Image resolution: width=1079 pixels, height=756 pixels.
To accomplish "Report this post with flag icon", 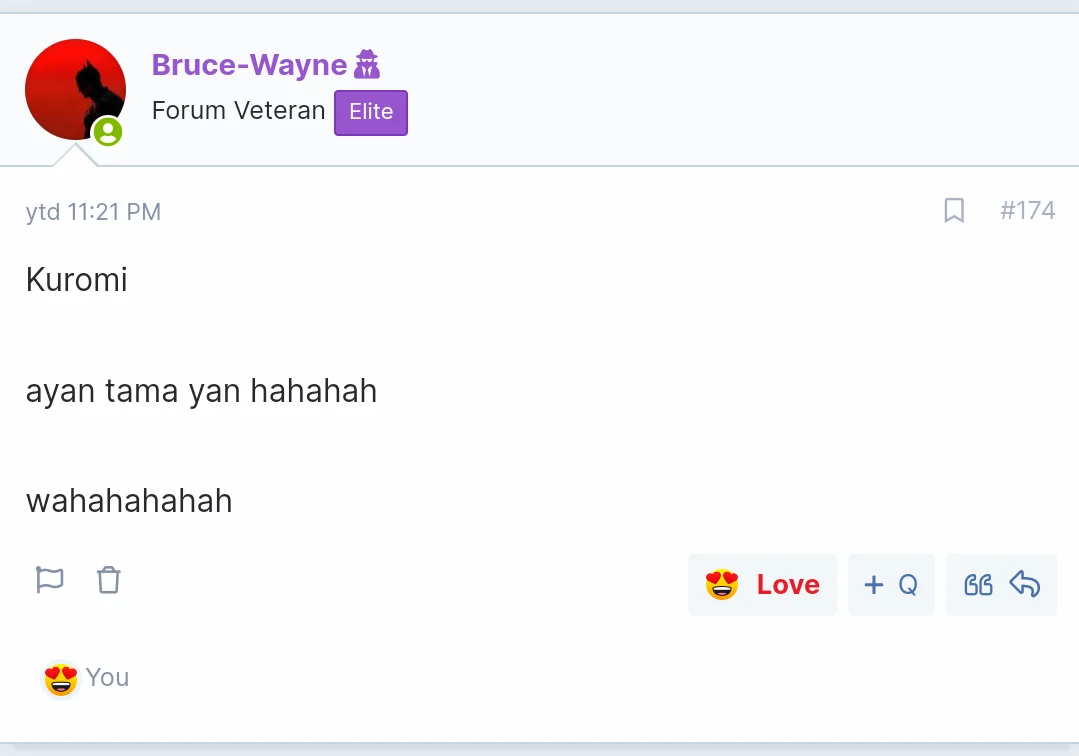I will pyautogui.click(x=50, y=580).
